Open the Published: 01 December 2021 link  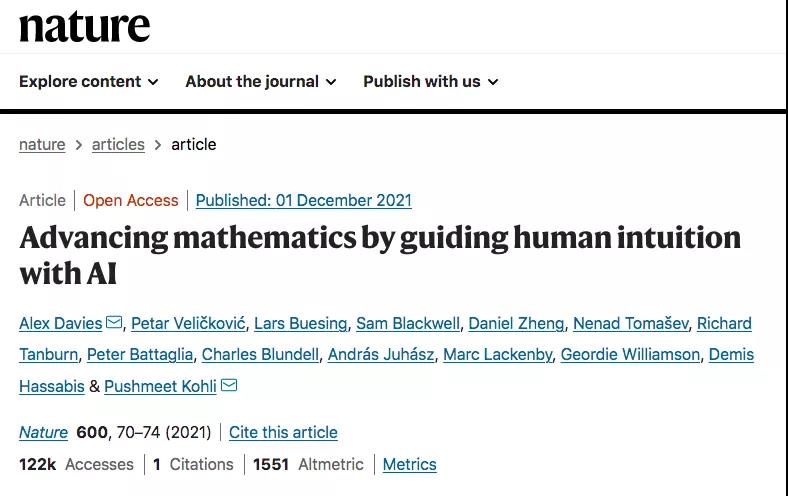point(304,201)
